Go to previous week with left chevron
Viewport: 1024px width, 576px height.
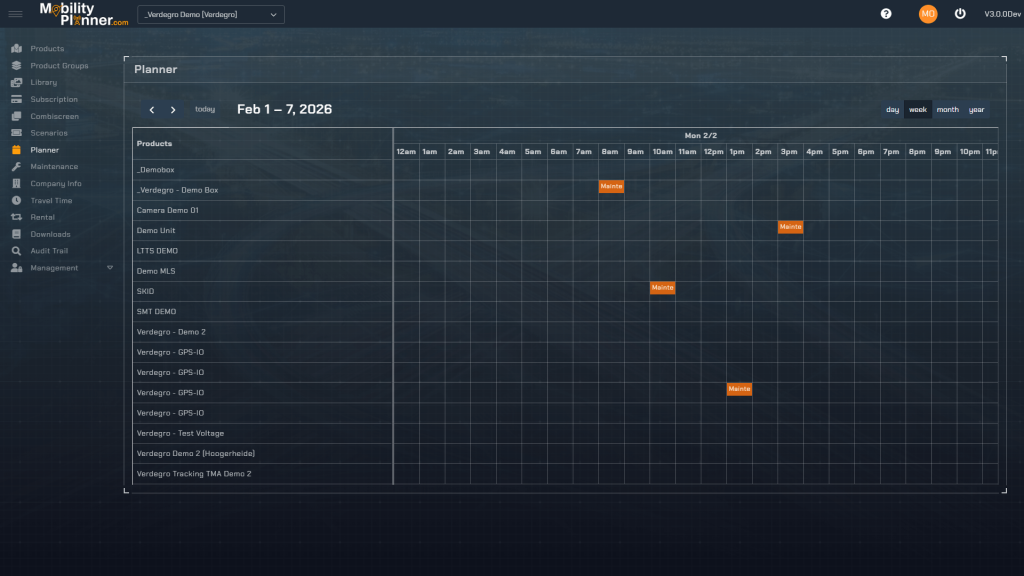pyautogui.click(x=152, y=110)
